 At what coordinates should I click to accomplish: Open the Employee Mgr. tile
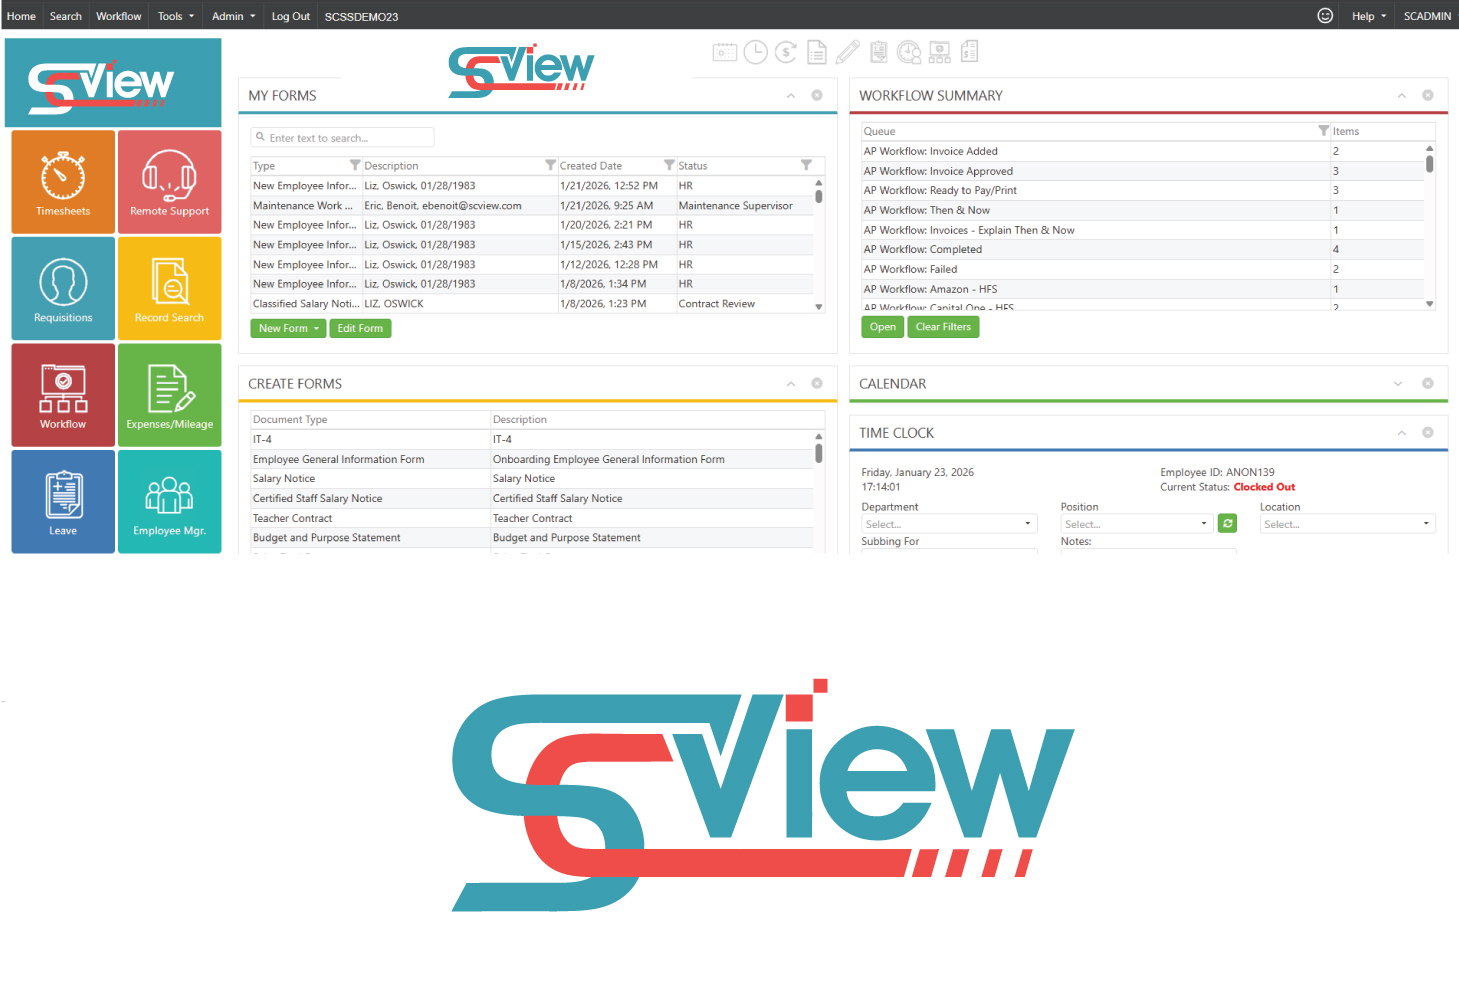[x=169, y=501]
